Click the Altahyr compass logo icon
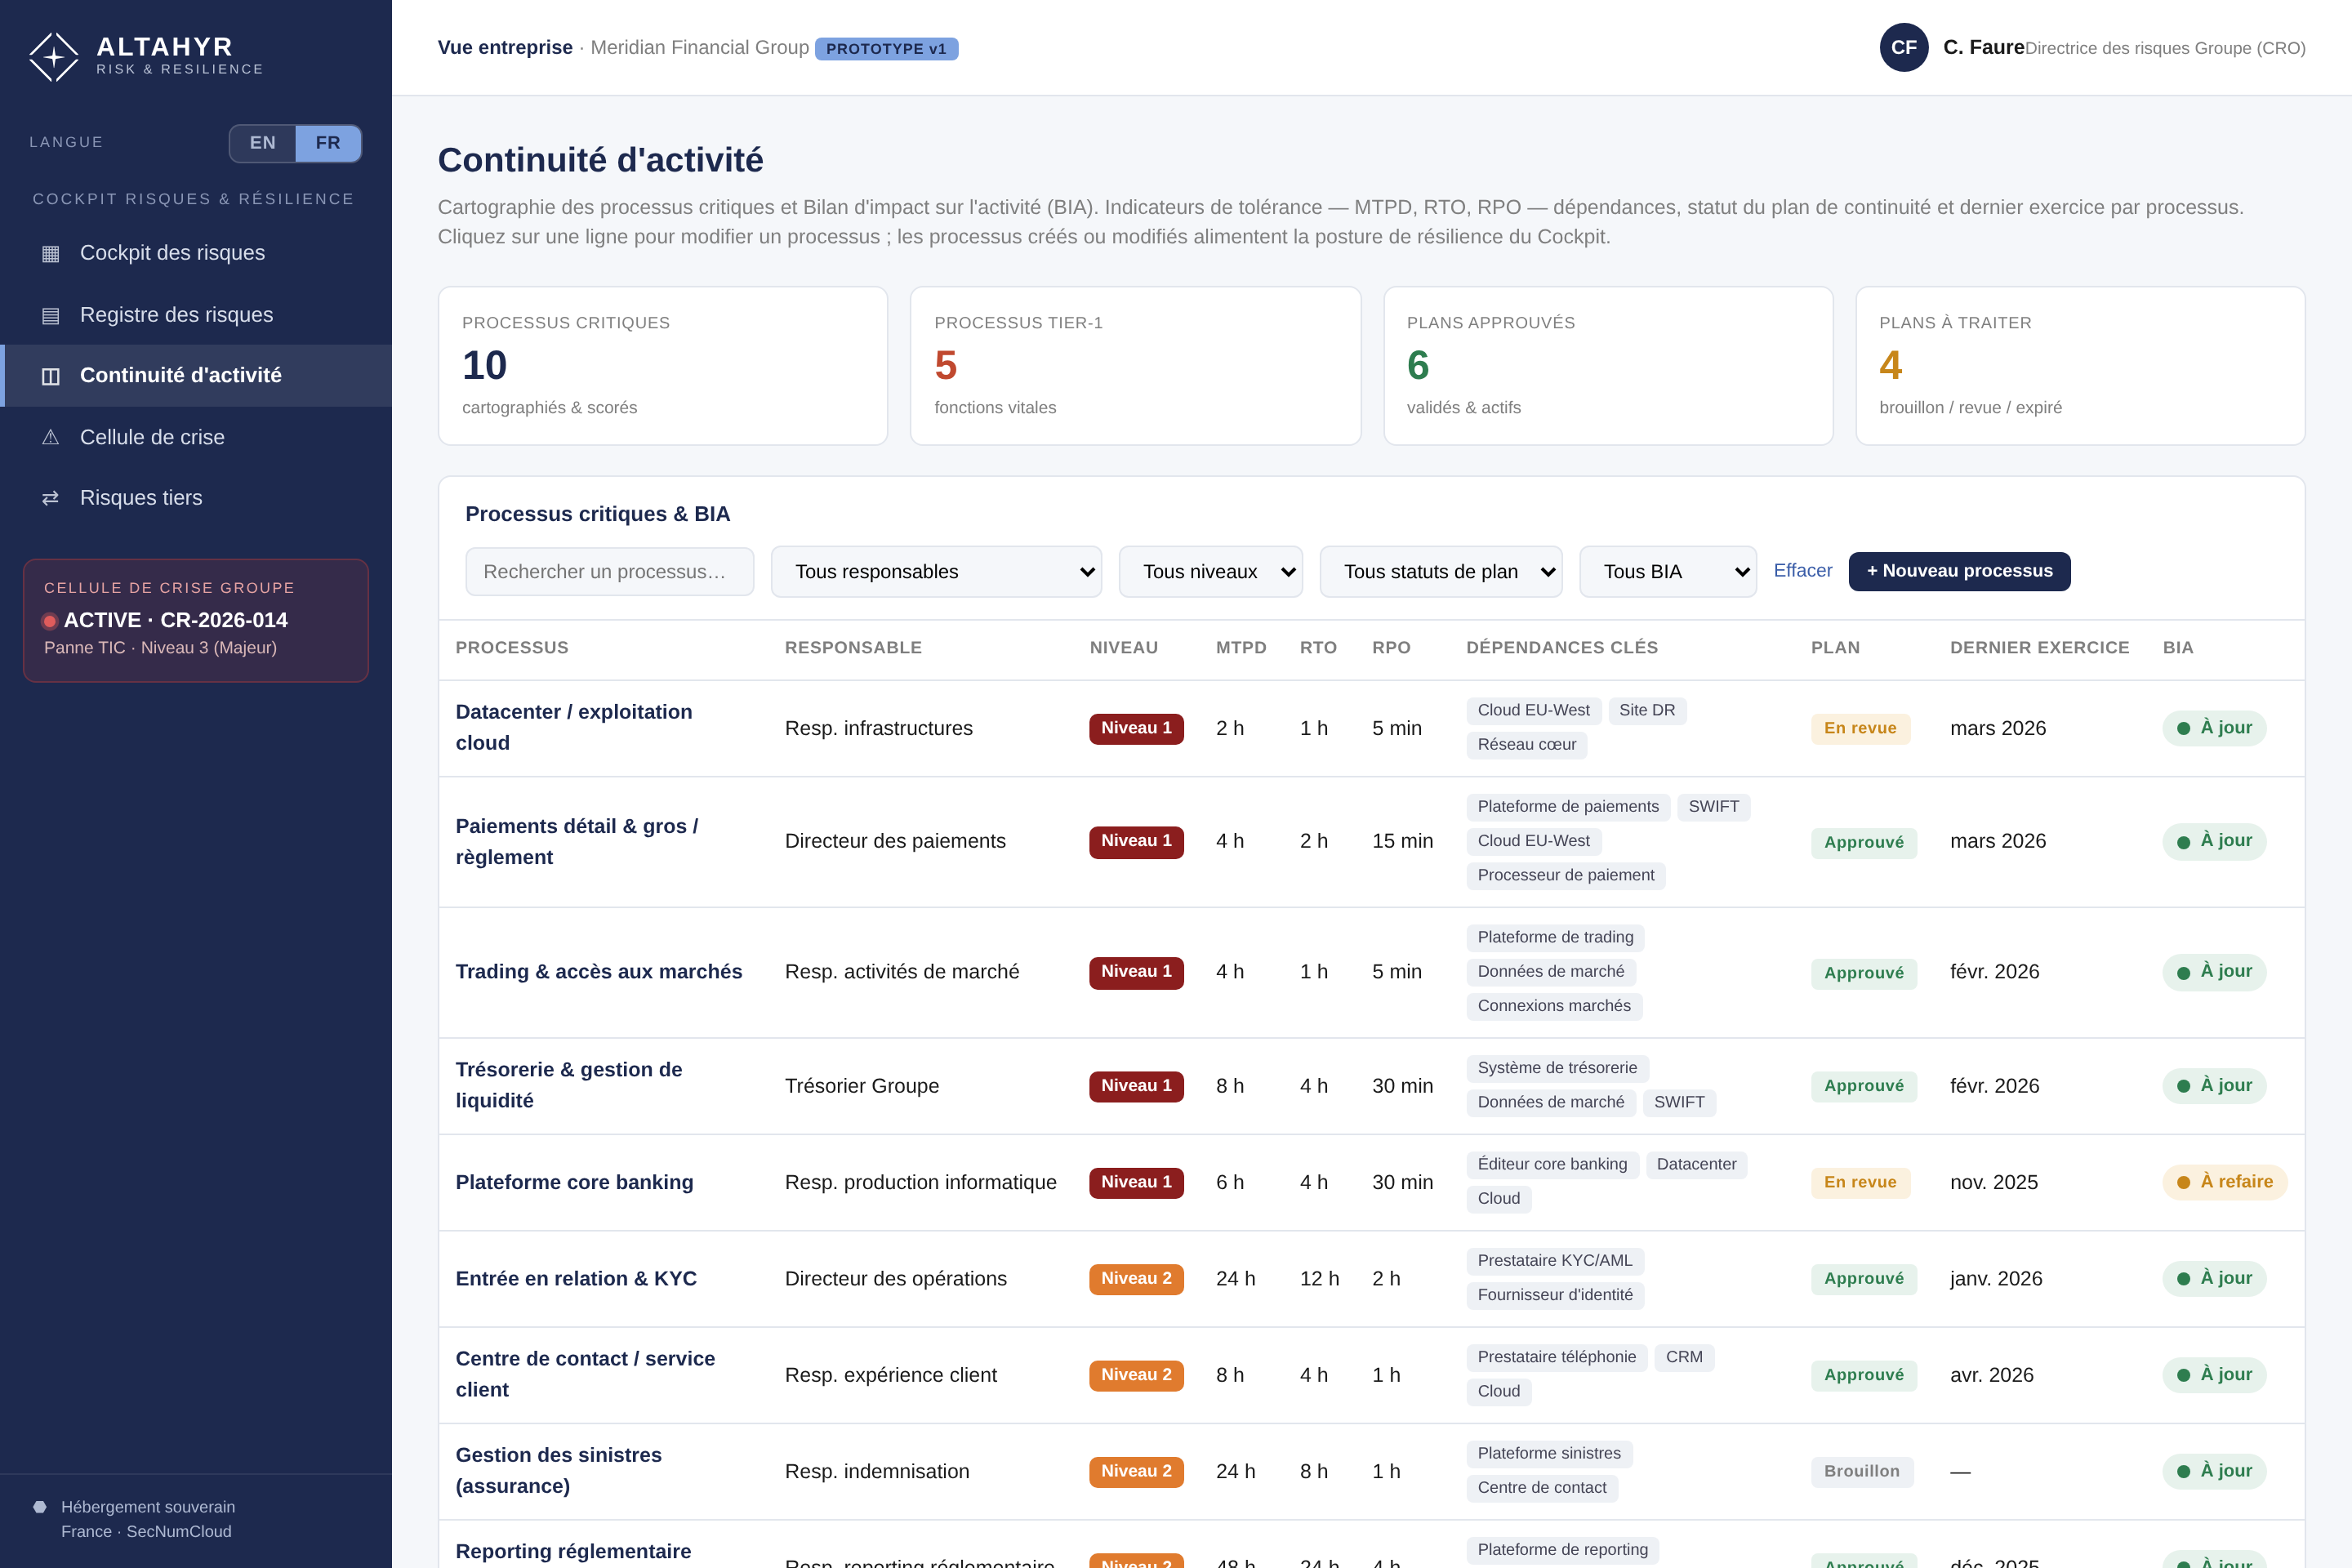 [x=53, y=57]
